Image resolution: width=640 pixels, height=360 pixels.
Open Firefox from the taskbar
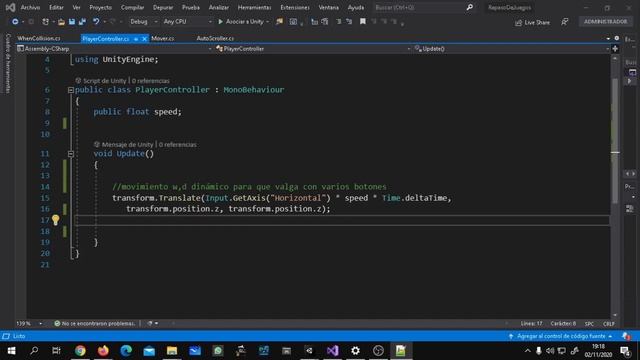[103, 351]
